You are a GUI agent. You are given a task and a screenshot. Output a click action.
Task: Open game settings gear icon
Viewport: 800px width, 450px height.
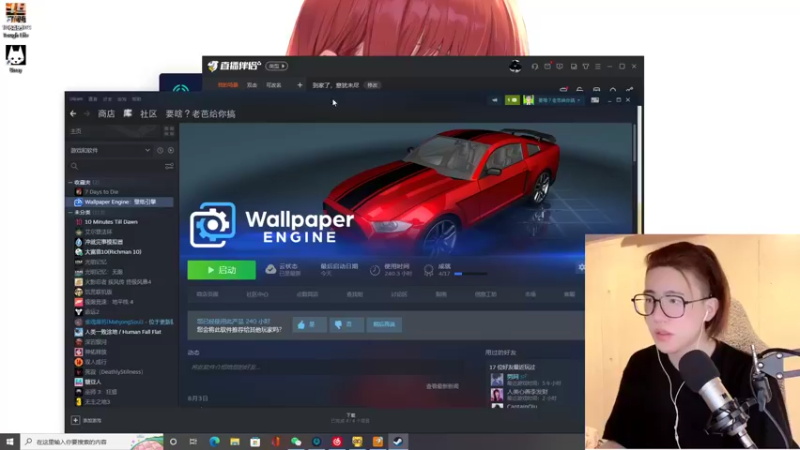[581, 267]
